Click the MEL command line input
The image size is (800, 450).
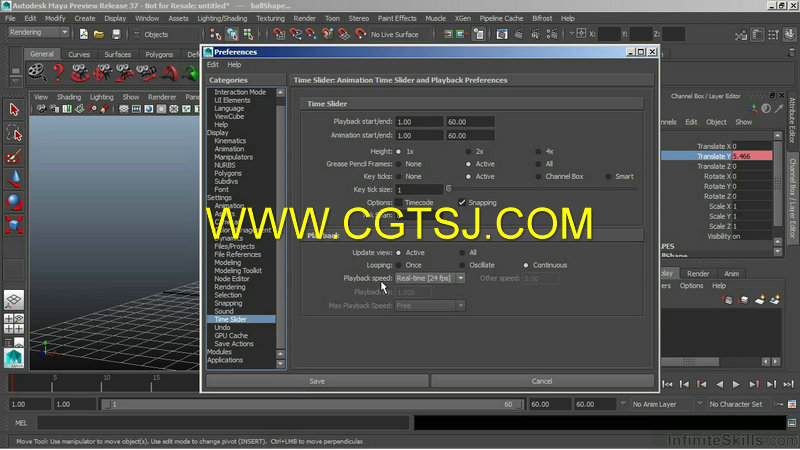click(x=223, y=423)
